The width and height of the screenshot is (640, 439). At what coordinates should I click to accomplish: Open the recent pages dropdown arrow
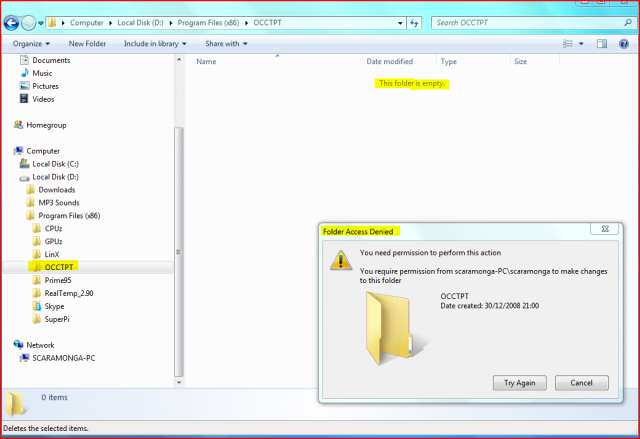tap(41, 23)
